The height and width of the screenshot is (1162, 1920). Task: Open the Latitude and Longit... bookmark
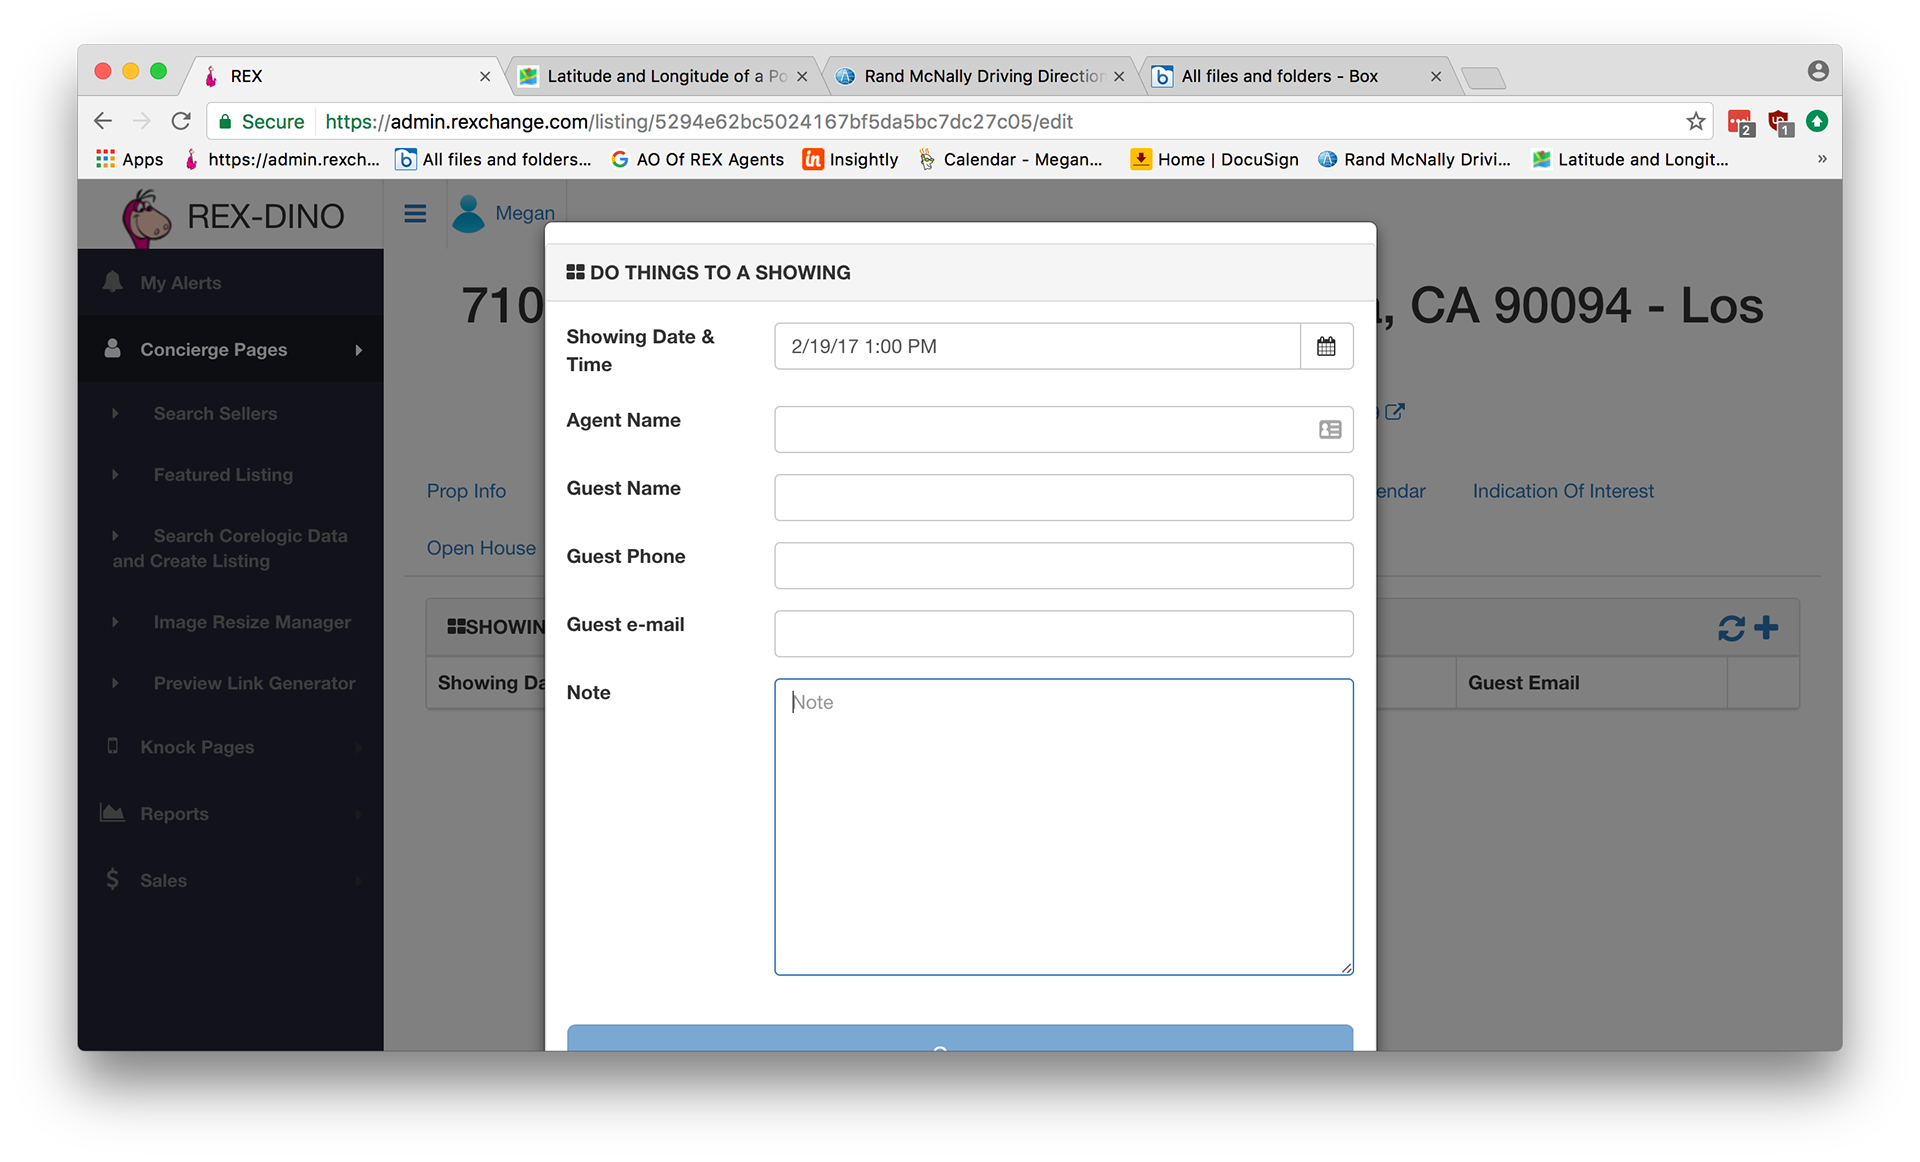(x=1630, y=159)
